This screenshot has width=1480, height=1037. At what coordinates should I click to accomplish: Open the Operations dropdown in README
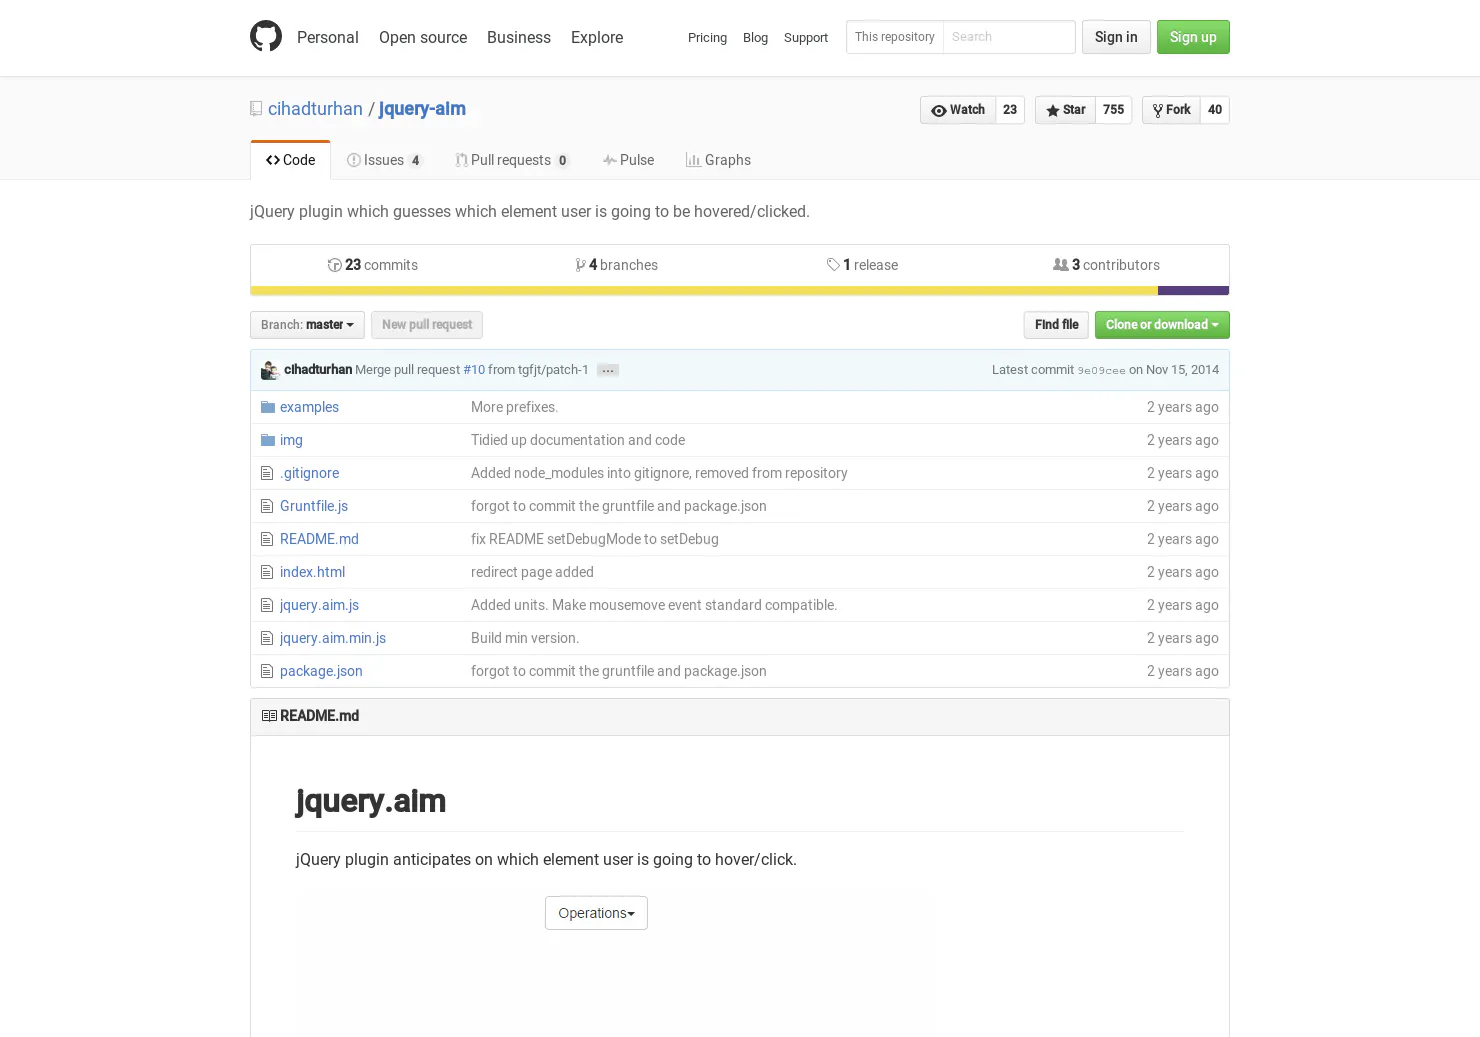pos(596,913)
